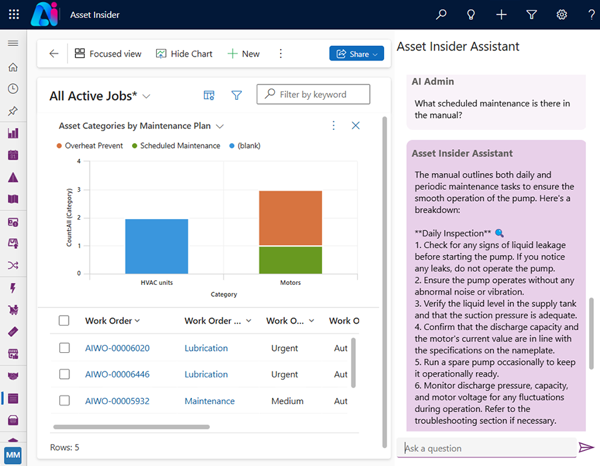Image resolution: width=600 pixels, height=466 pixels.
Task: Open work order AIWO-00006020
Action: tap(117, 348)
